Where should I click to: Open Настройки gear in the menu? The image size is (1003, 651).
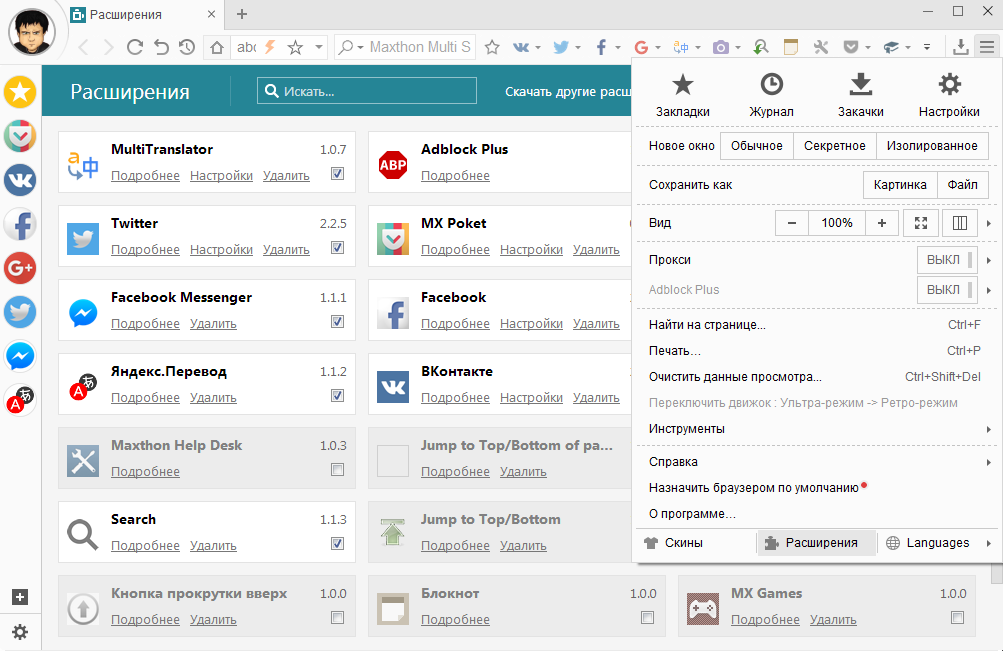[949, 95]
